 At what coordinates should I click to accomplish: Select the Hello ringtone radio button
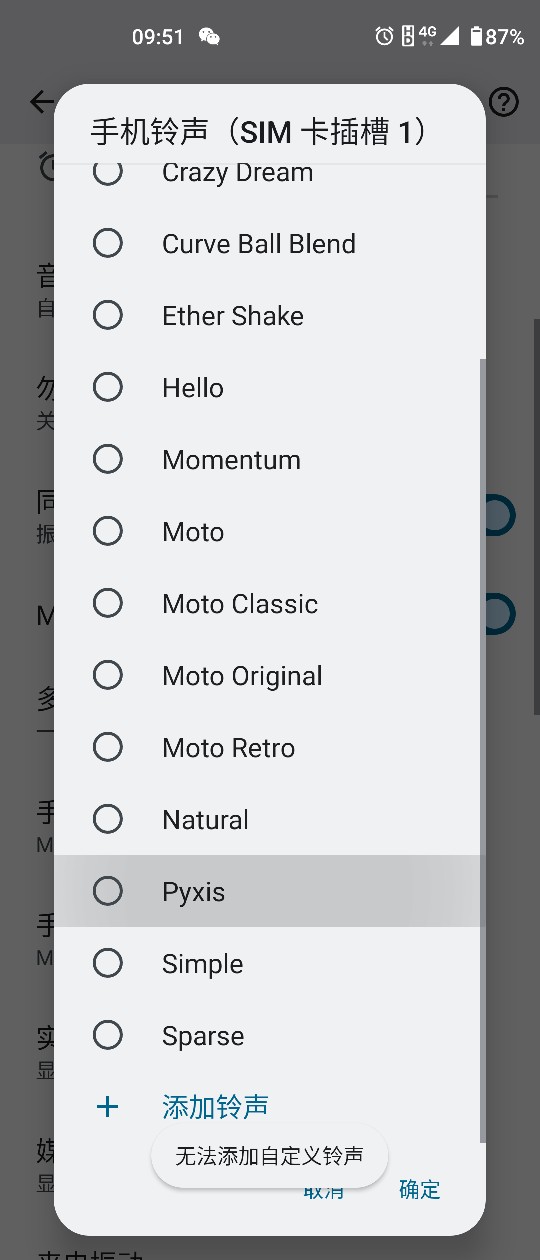point(108,387)
